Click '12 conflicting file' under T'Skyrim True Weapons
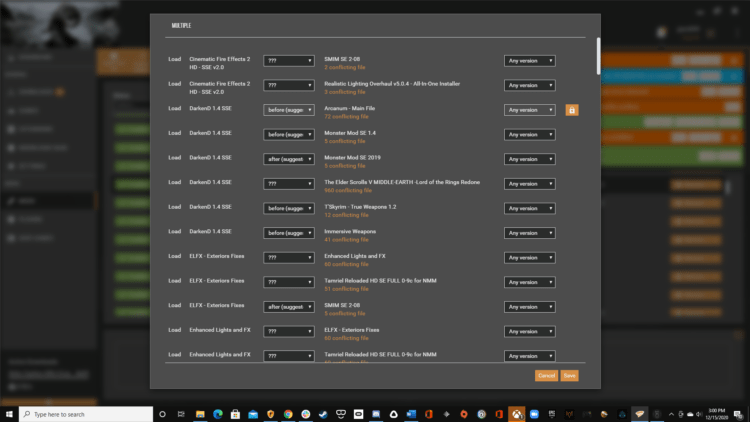This screenshot has width=750, height=422. tap(346, 215)
